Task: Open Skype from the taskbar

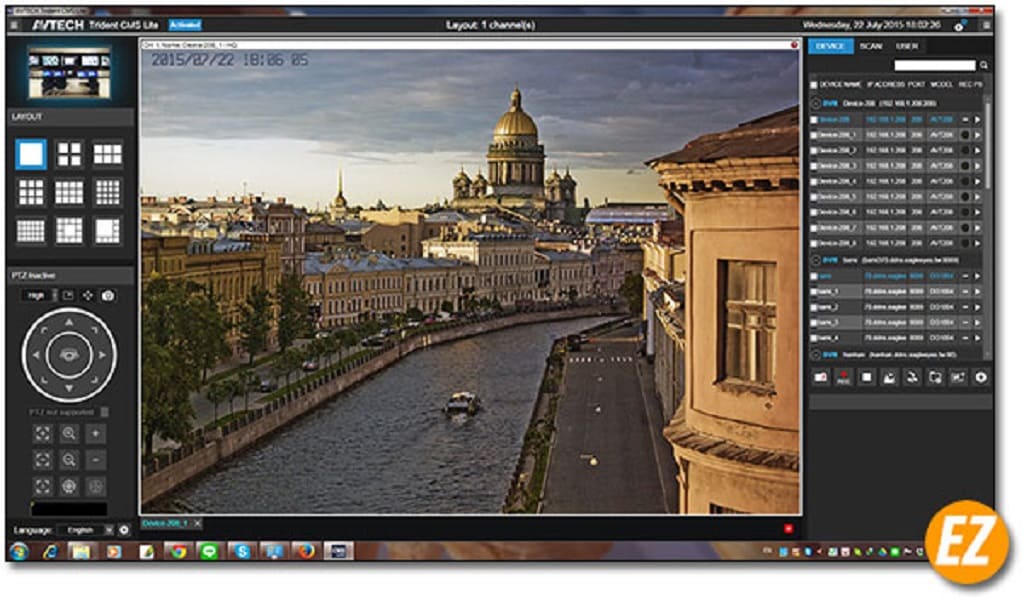Action: pos(242,552)
